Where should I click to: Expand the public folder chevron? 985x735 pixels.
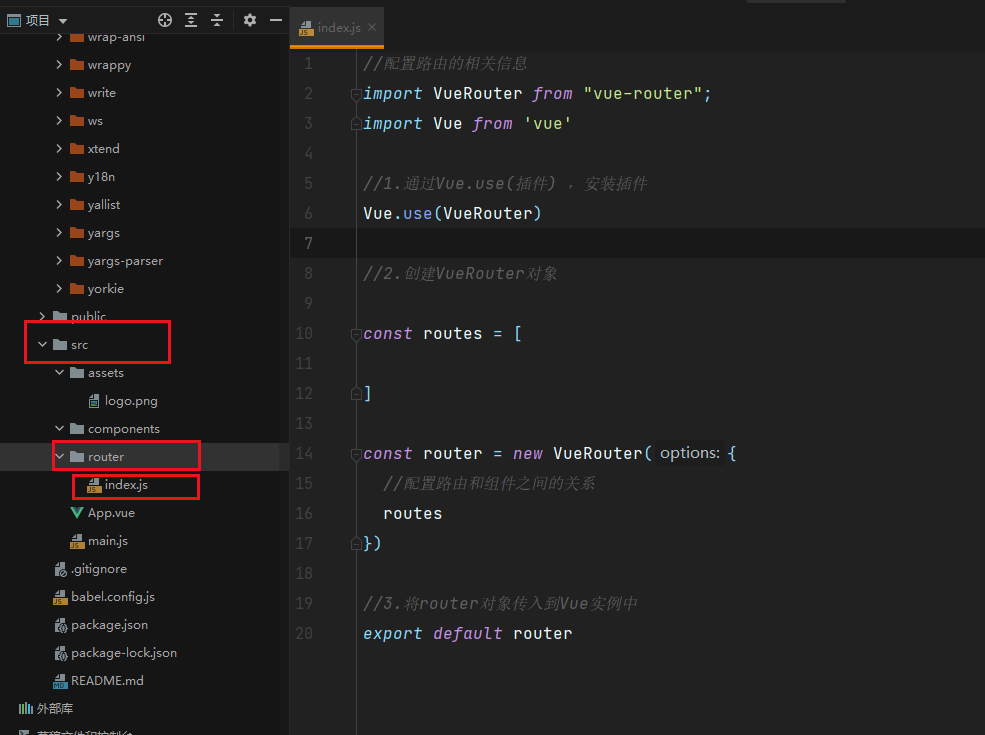[x=42, y=316]
